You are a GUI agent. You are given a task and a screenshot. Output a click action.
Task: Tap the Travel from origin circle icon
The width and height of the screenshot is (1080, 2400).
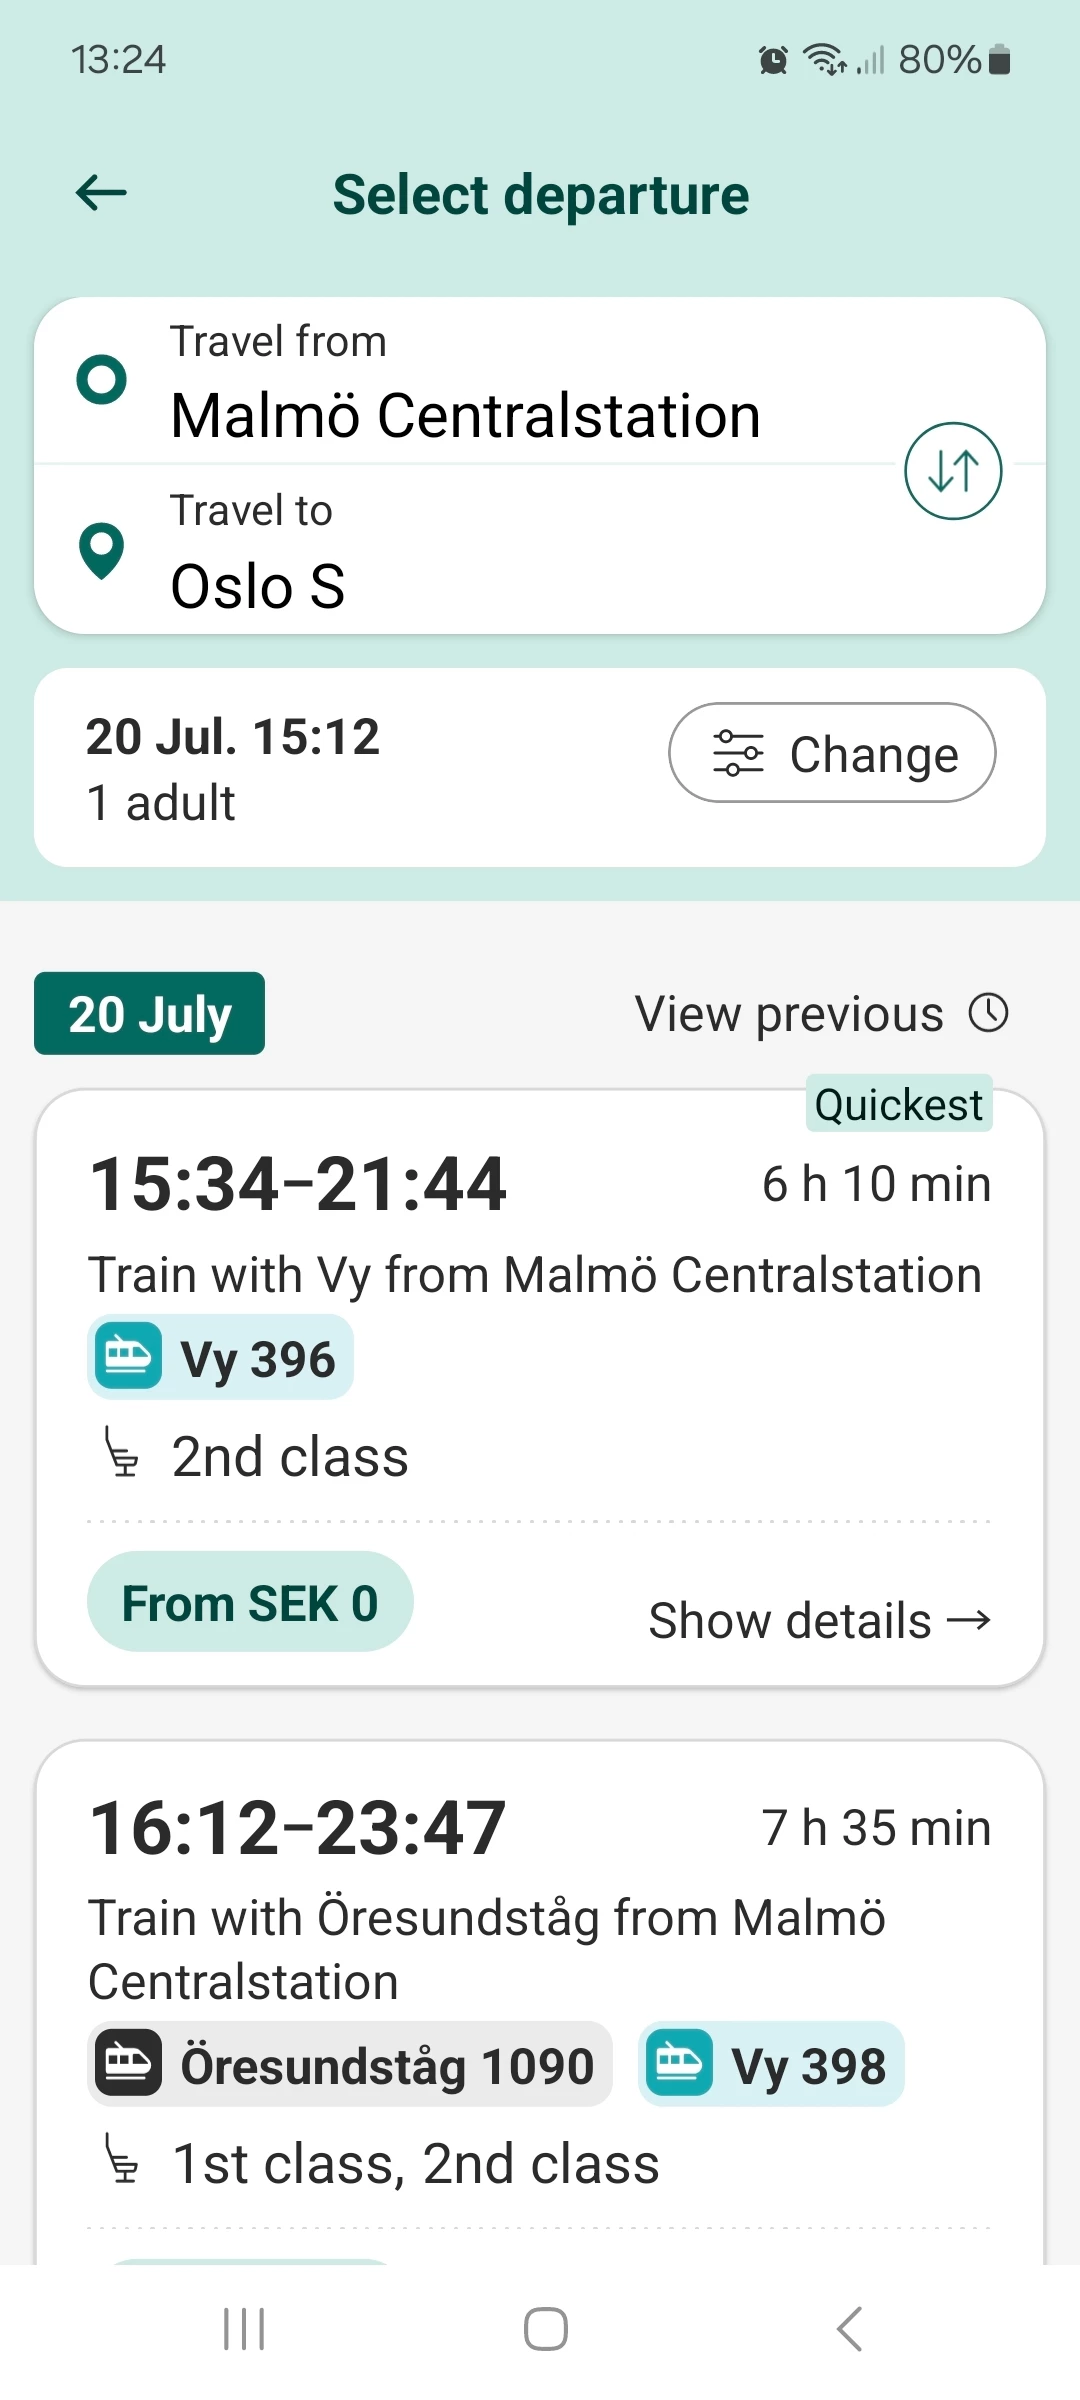[102, 380]
